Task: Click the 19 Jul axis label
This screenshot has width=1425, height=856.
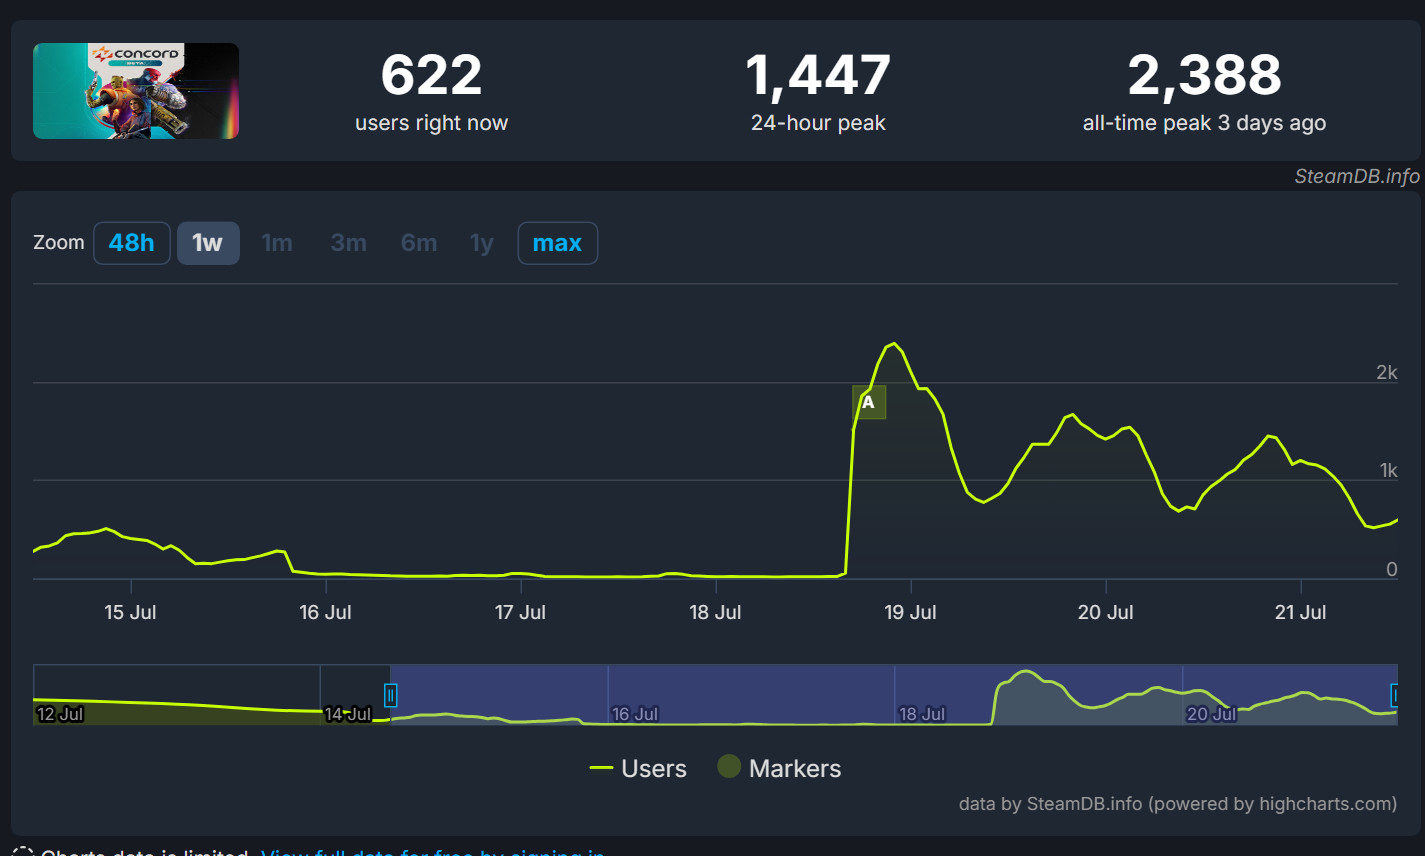Action: point(910,612)
